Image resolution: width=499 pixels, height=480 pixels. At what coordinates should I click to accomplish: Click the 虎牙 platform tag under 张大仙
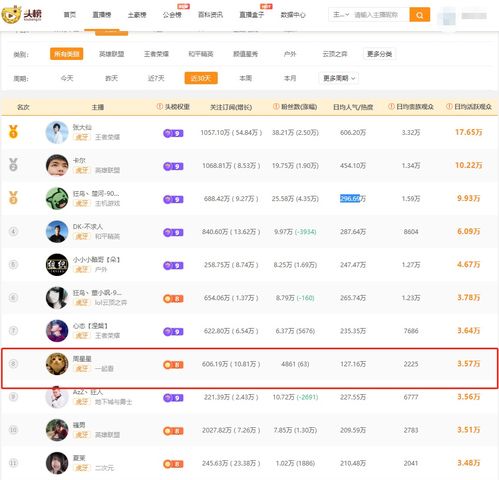(82, 137)
